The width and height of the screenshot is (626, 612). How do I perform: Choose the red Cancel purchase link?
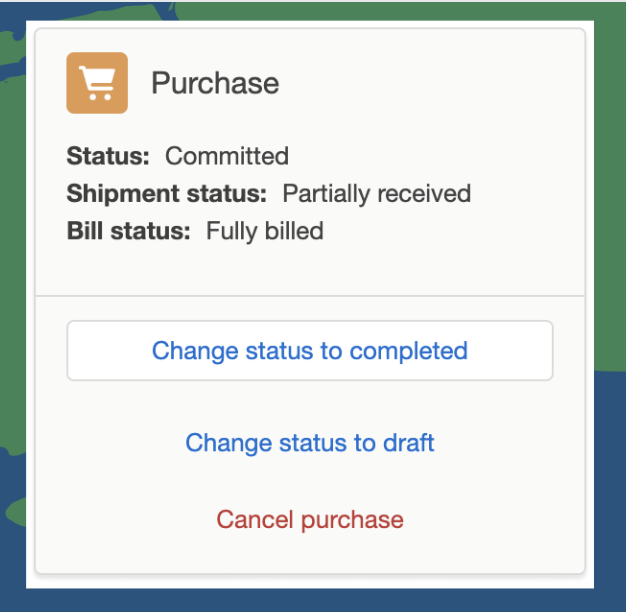point(310,519)
